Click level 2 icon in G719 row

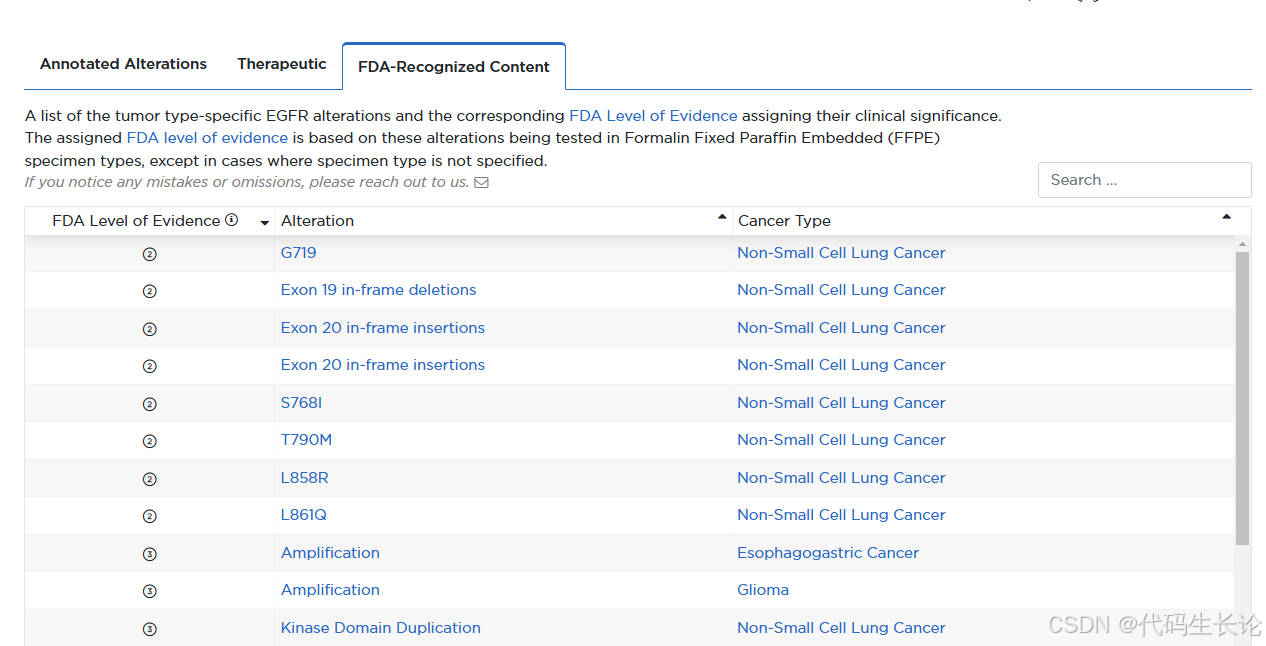(x=150, y=254)
